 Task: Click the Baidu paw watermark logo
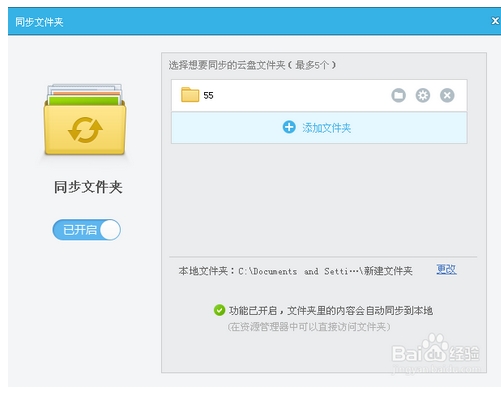(x=436, y=348)
